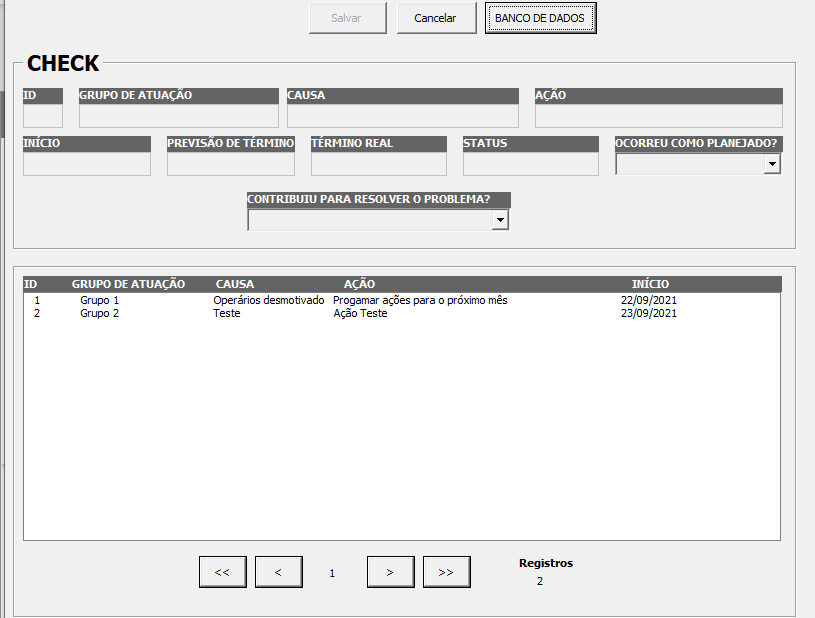Select list row with Grupo 1
The image size is (815, 618).
pos(401,300)
